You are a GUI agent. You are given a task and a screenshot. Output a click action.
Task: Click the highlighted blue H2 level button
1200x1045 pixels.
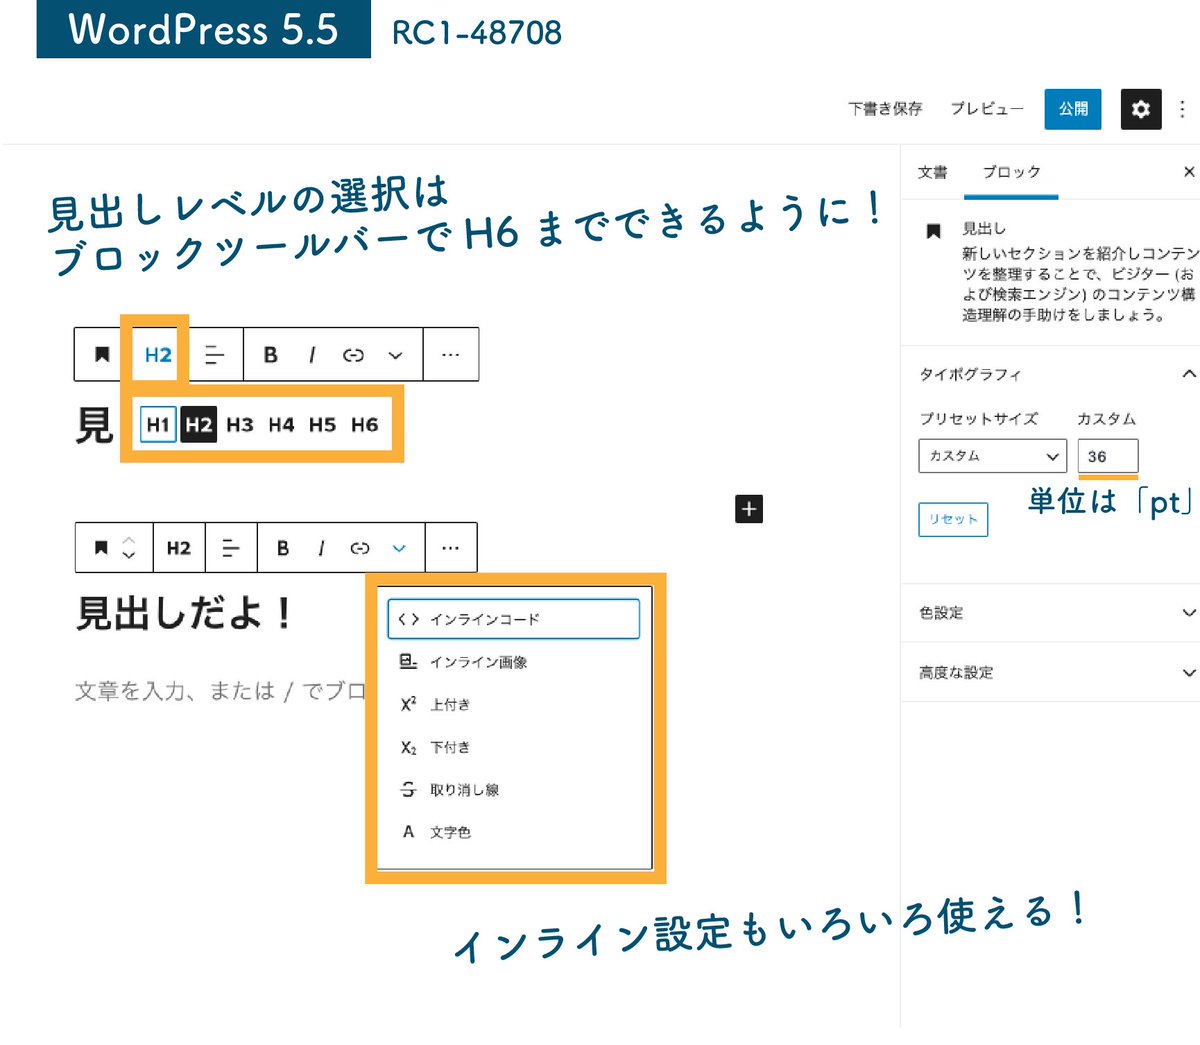pyautogui.click(x=158, y=355)
